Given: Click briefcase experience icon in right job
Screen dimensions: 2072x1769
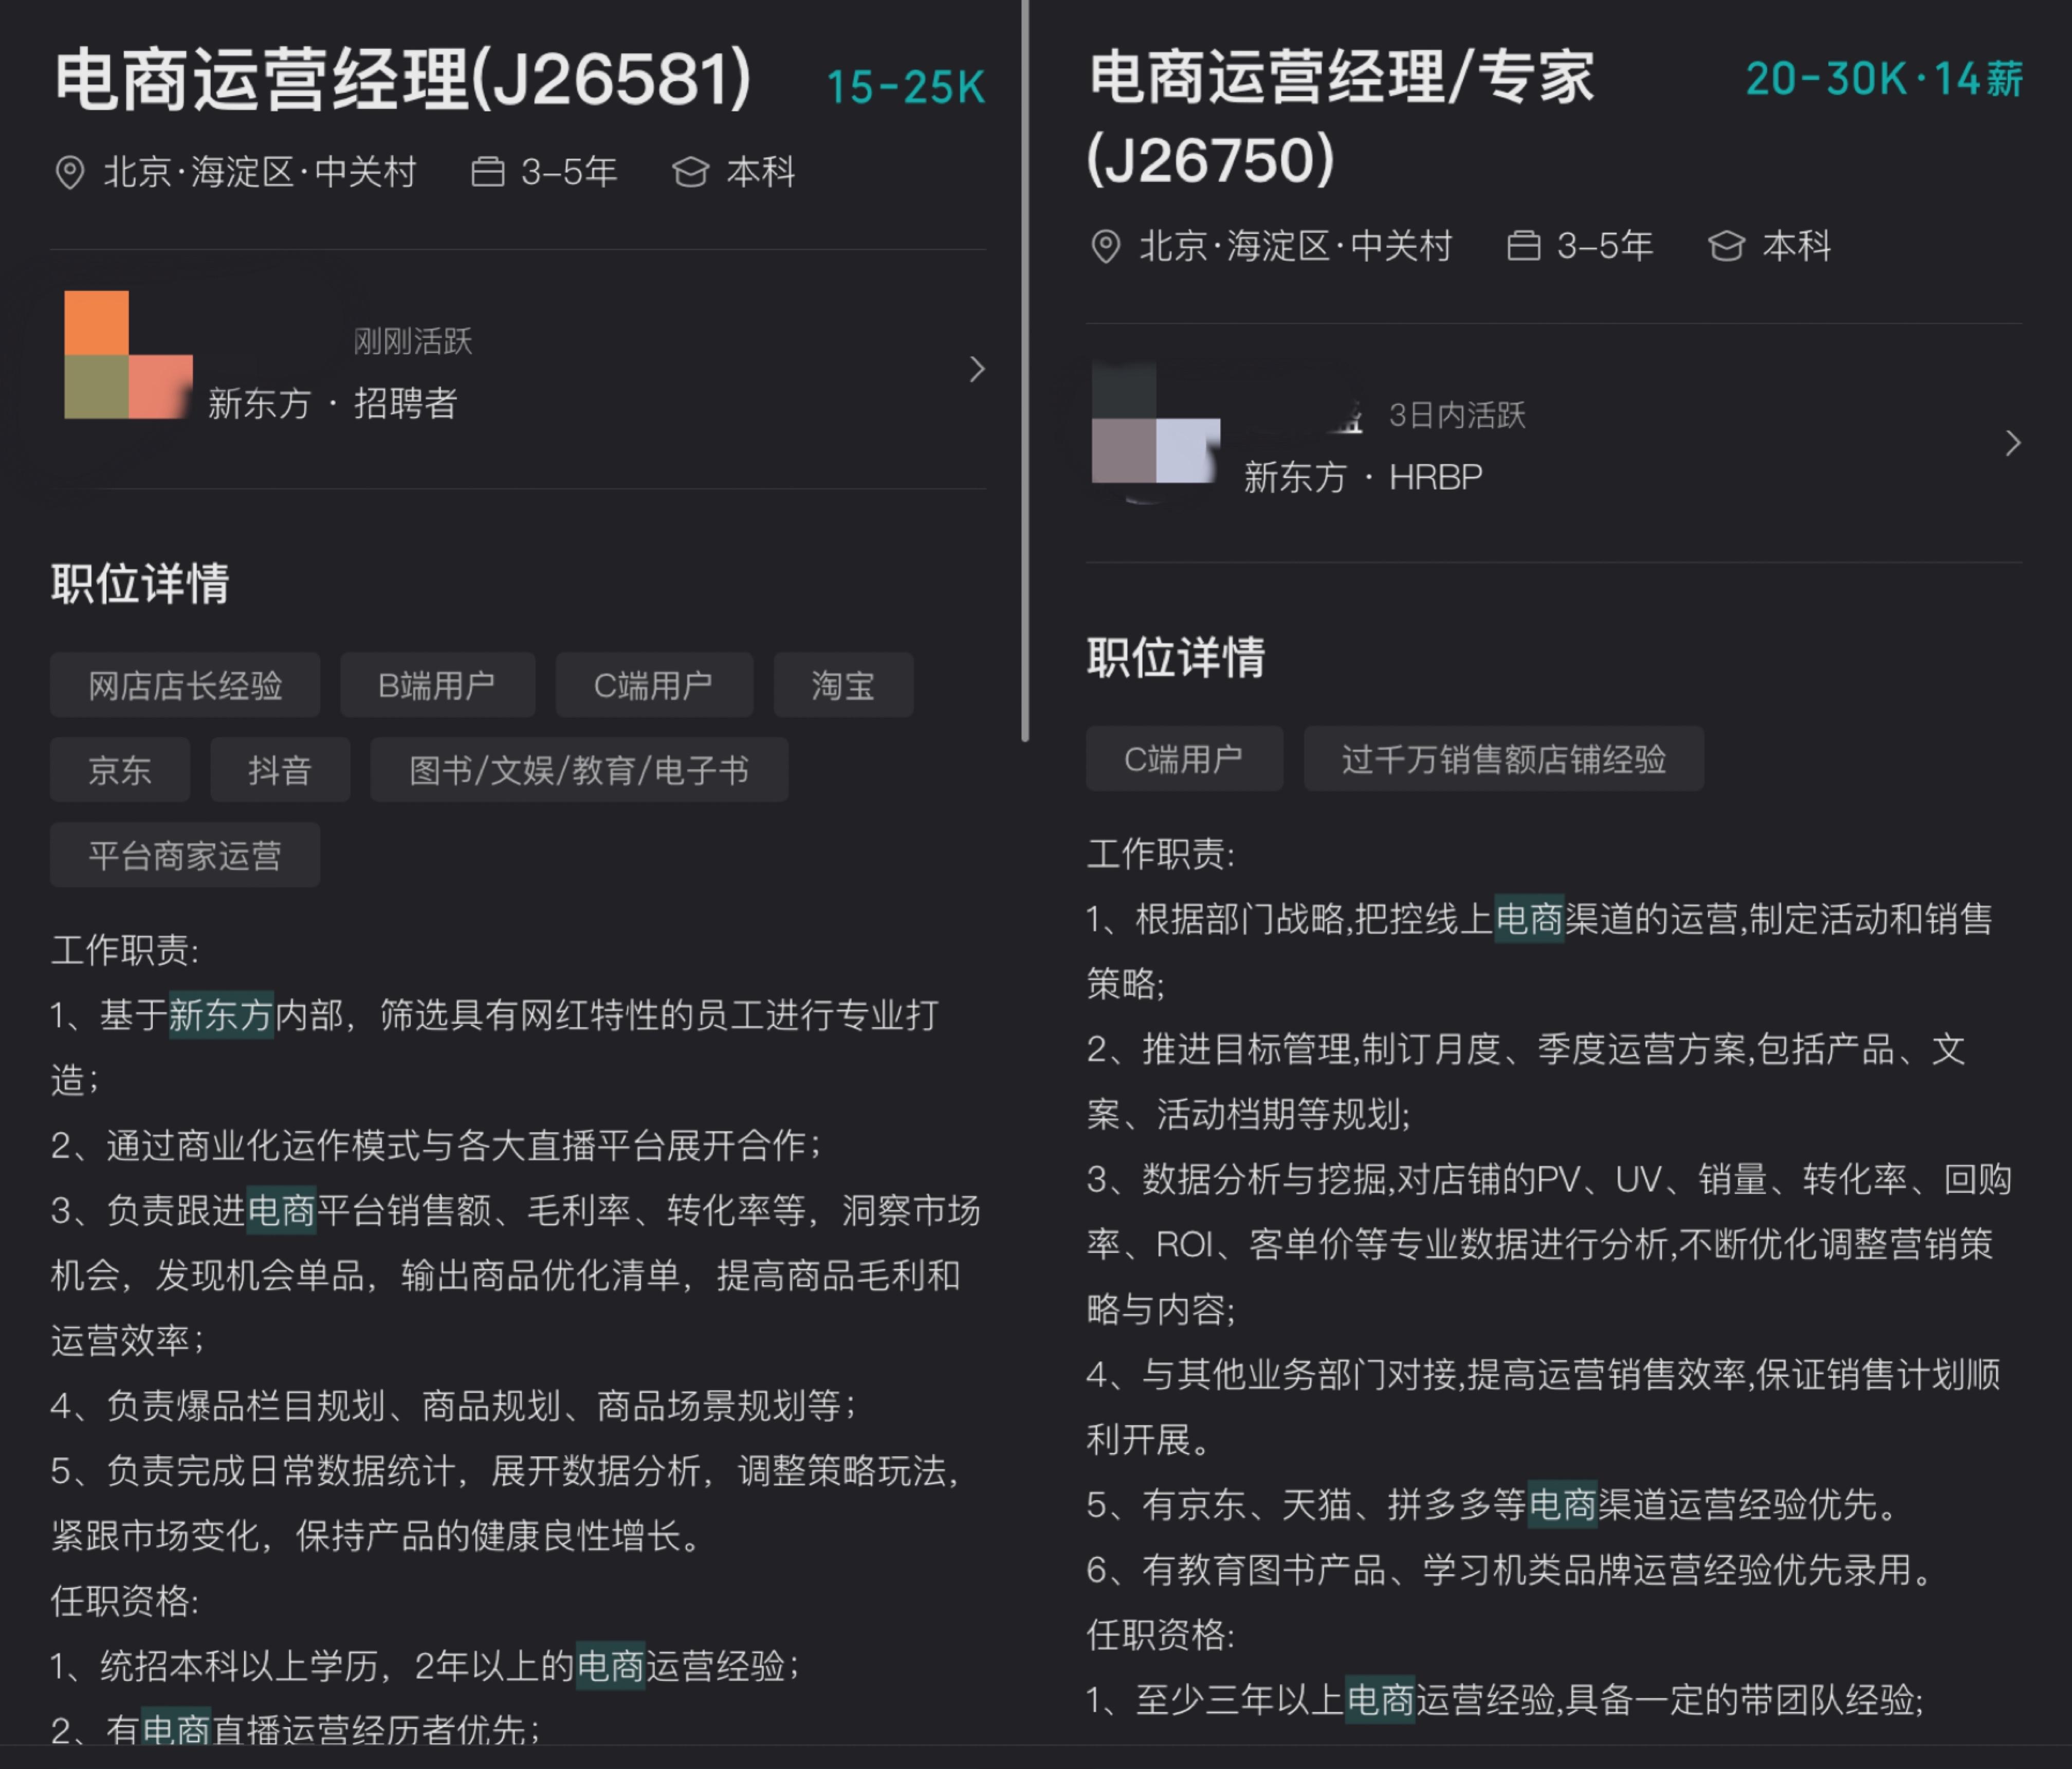Looking at the screenshot, I should coord(1523,246).
